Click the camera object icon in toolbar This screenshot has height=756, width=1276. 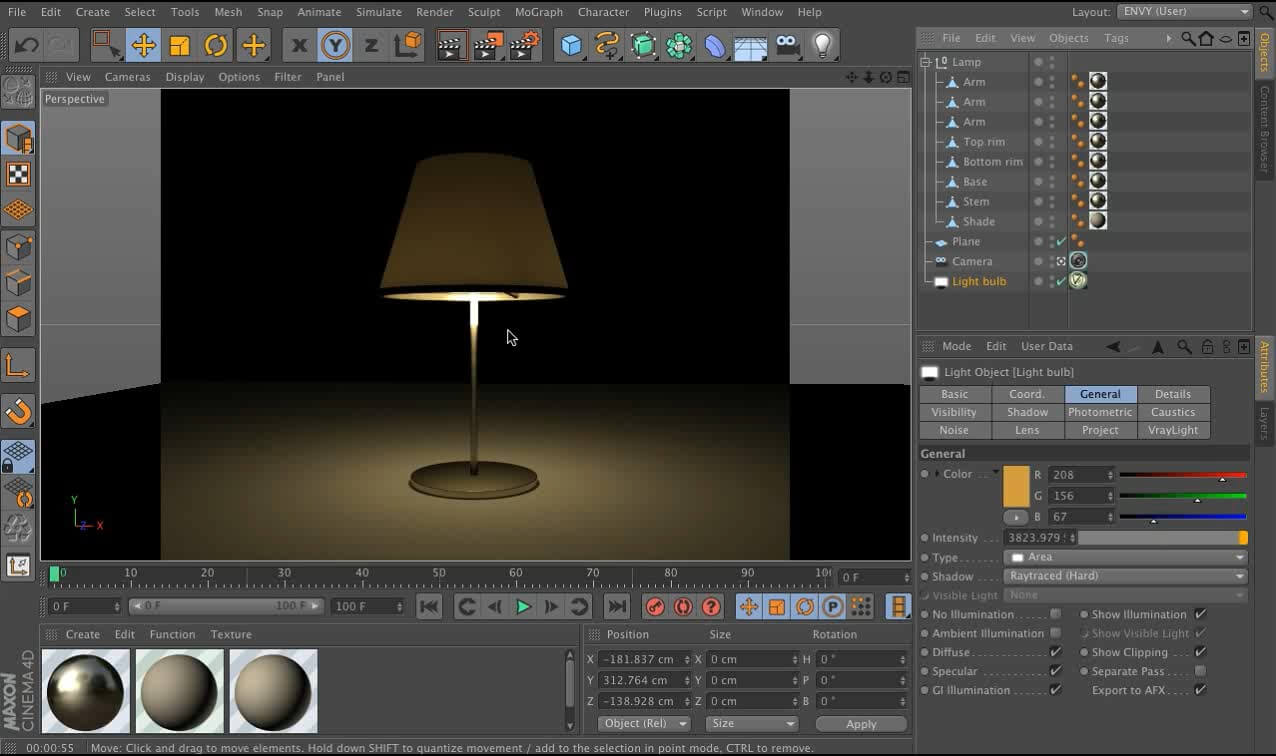coord(787,45)
